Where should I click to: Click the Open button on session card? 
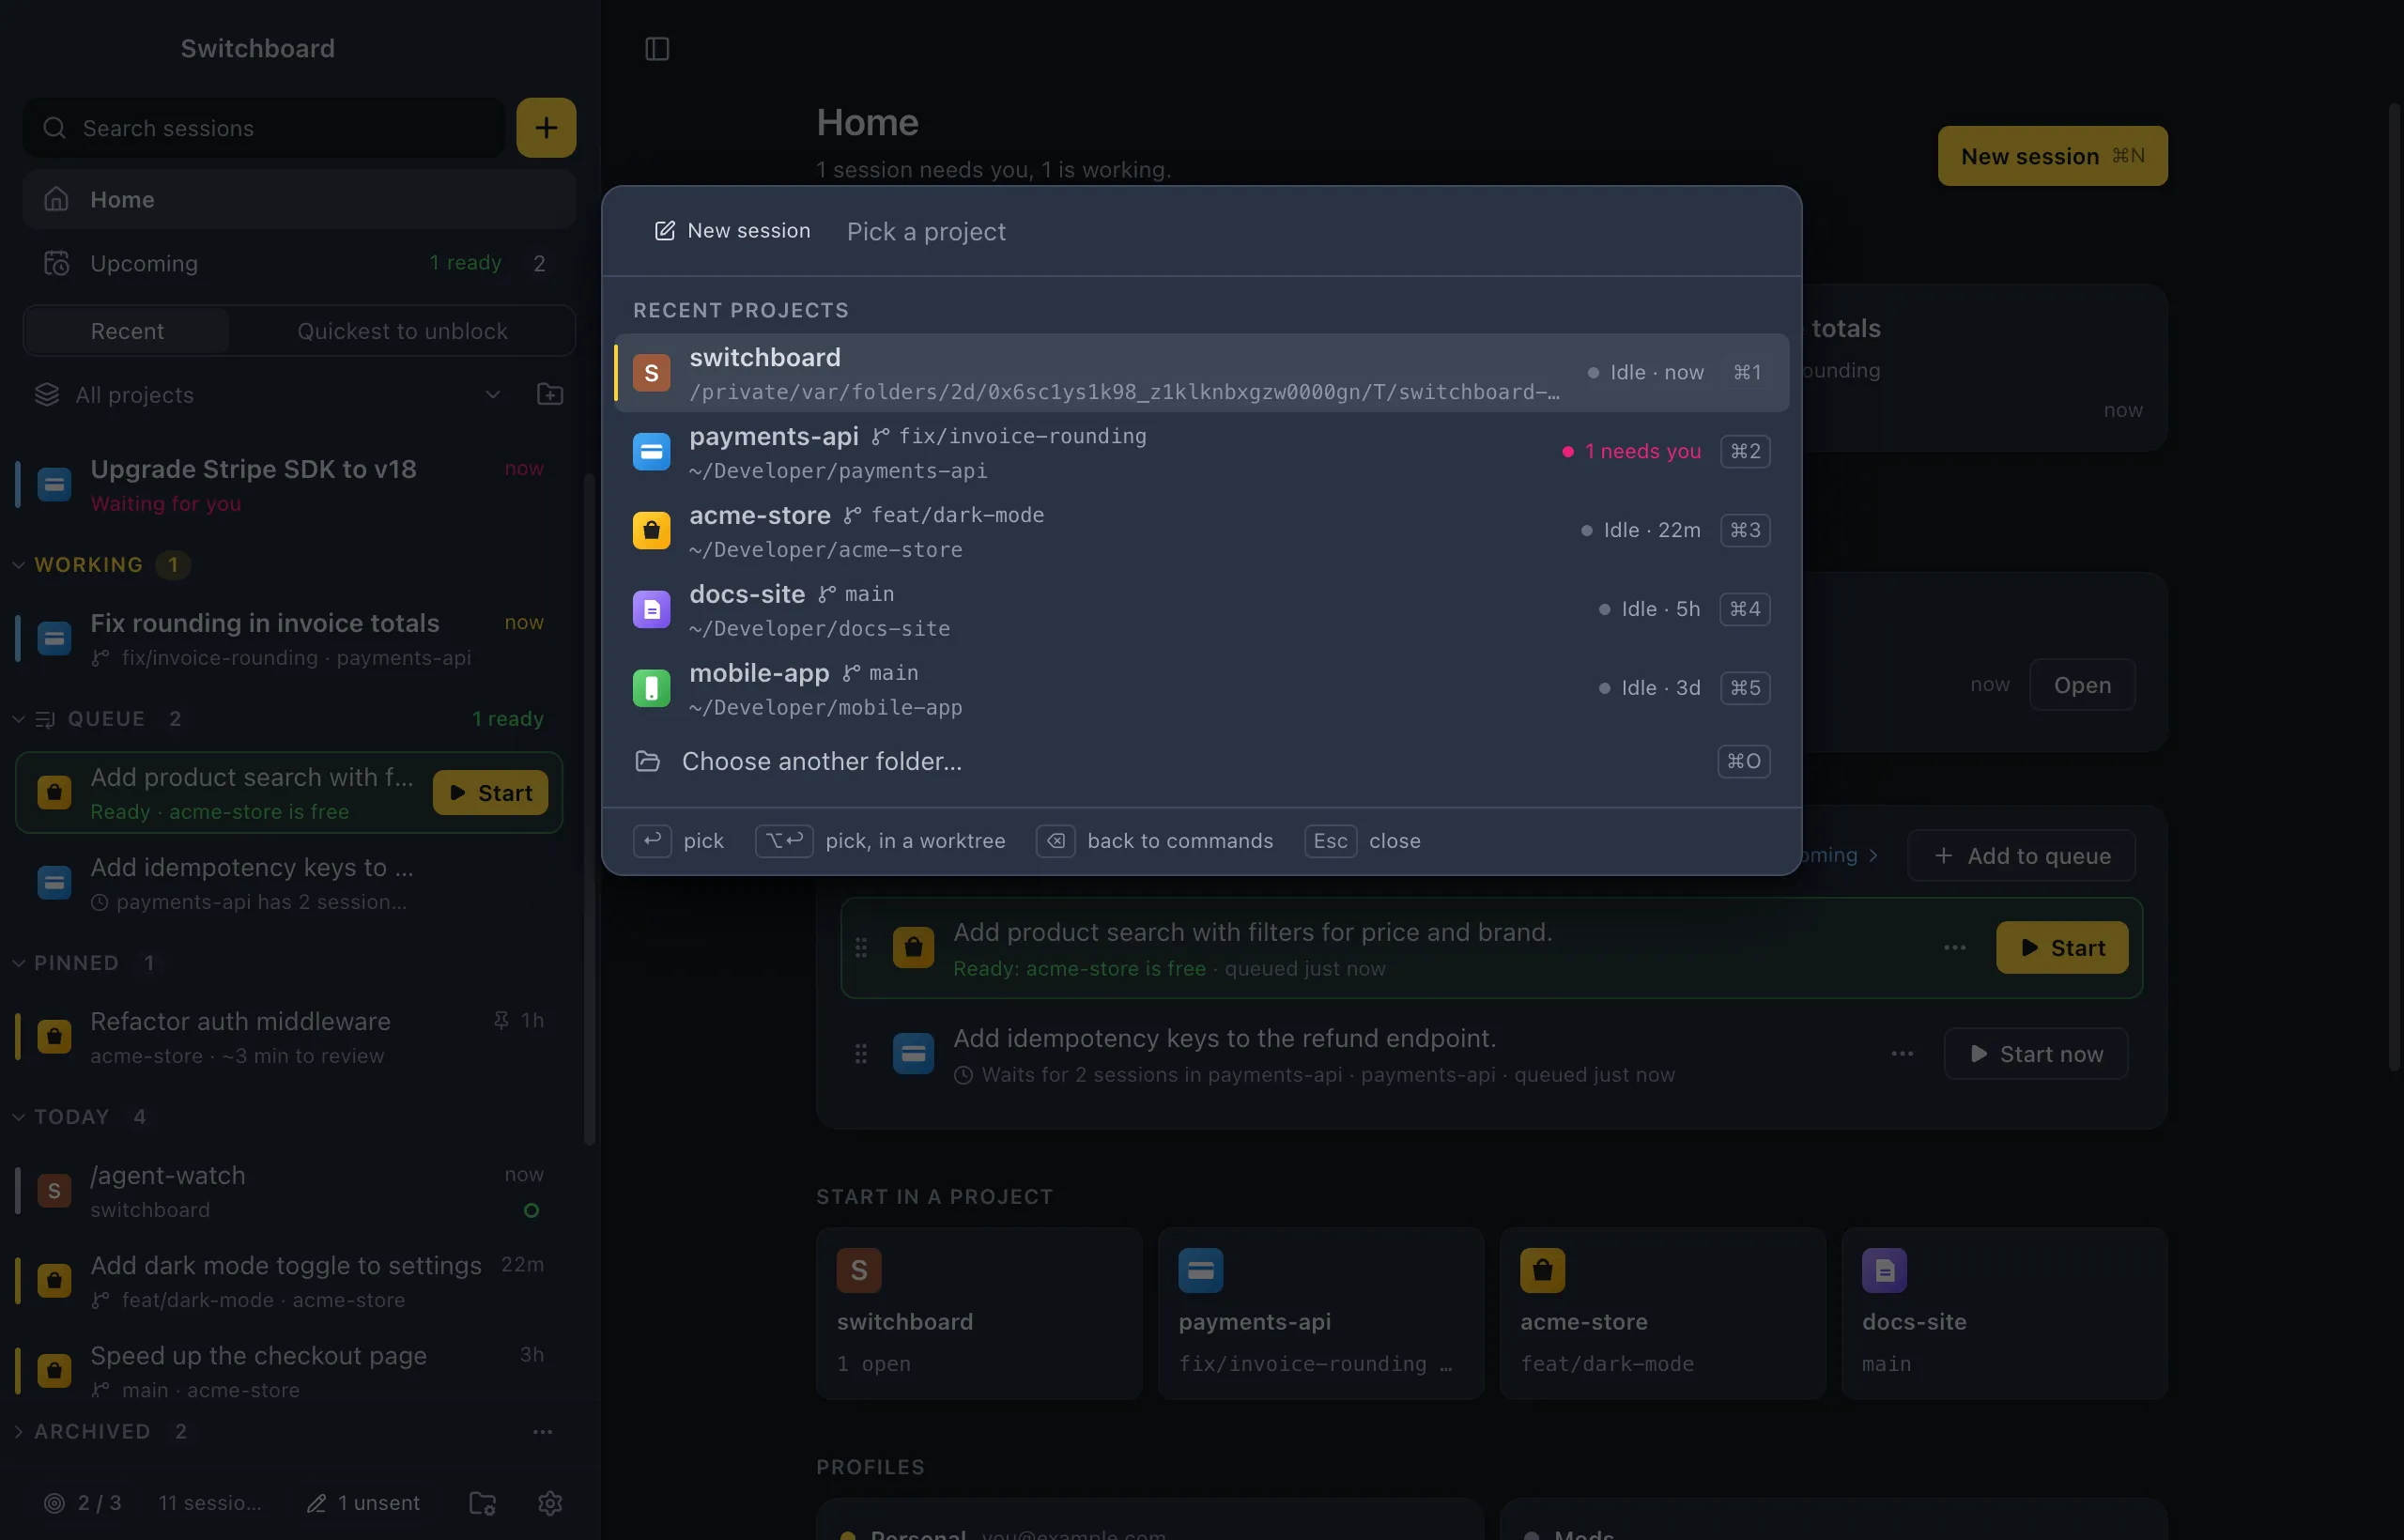click(2082, 685)
